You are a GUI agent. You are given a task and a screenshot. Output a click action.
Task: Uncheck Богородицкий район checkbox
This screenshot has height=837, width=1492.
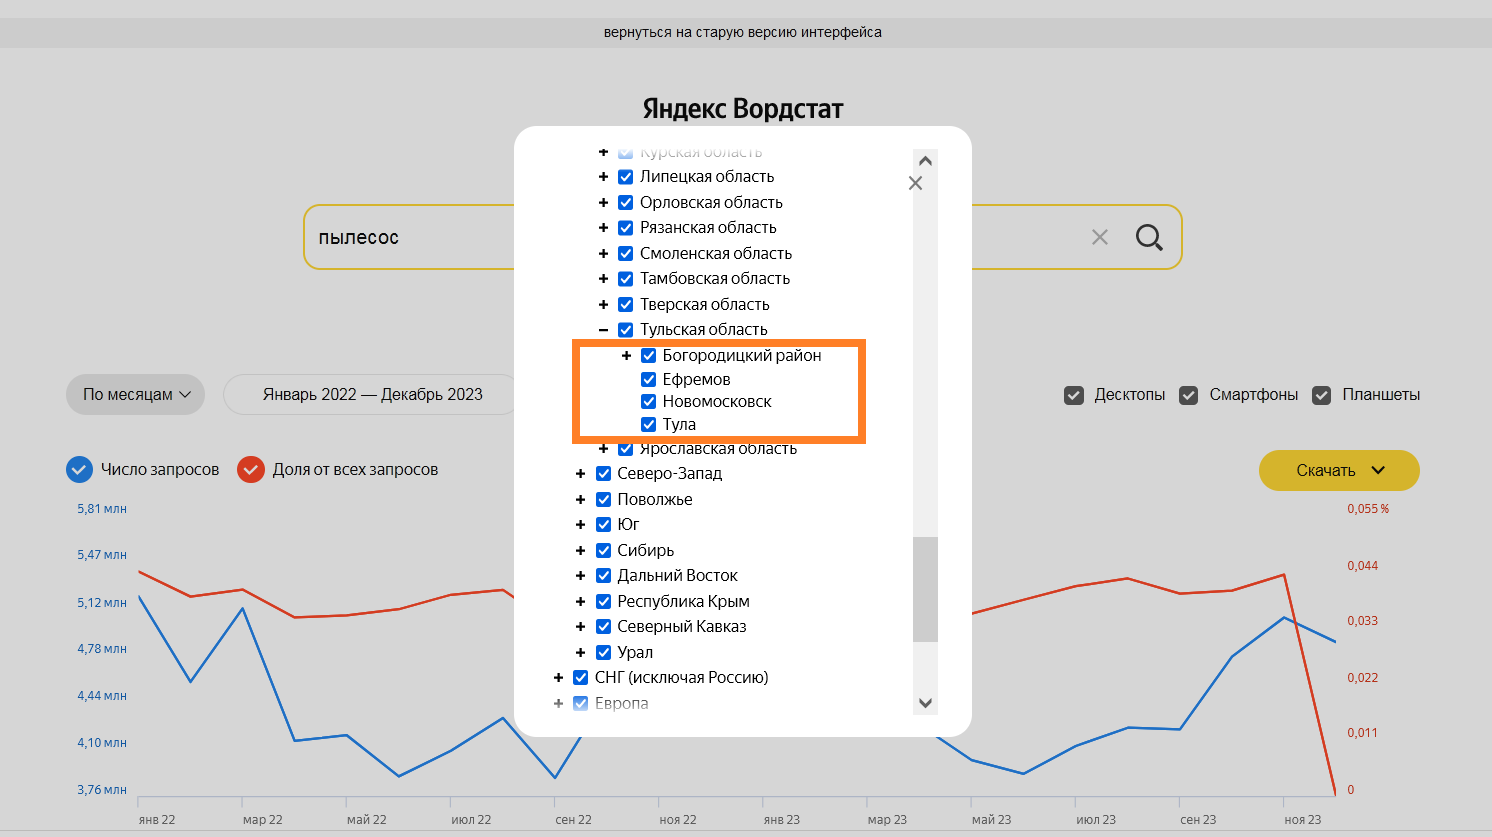click(648, 356)
